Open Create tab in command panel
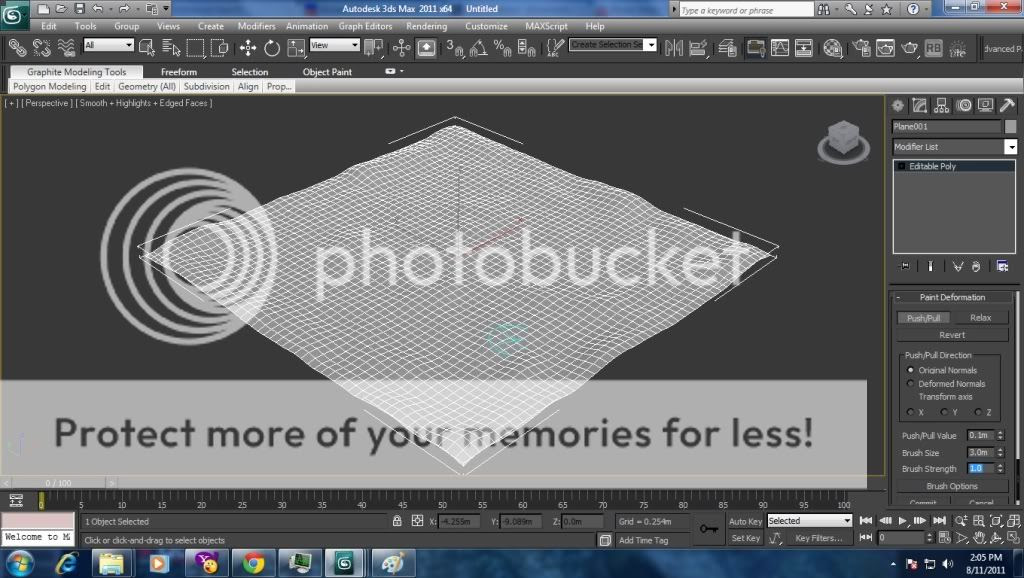Image resolution: width=1024 pixels, height=578 pixels. point(898,105)
